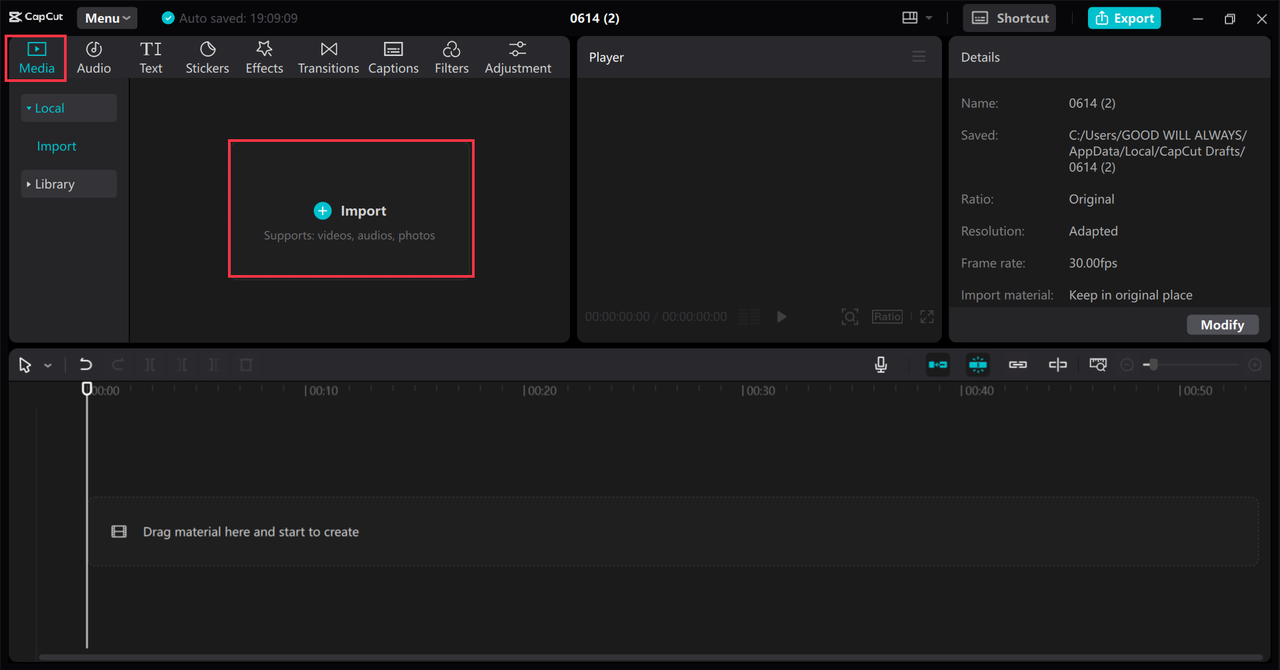Screen dimensions: 1280x670
Task: Open the selection tool mode dropdown
Action: coord(47,365)
